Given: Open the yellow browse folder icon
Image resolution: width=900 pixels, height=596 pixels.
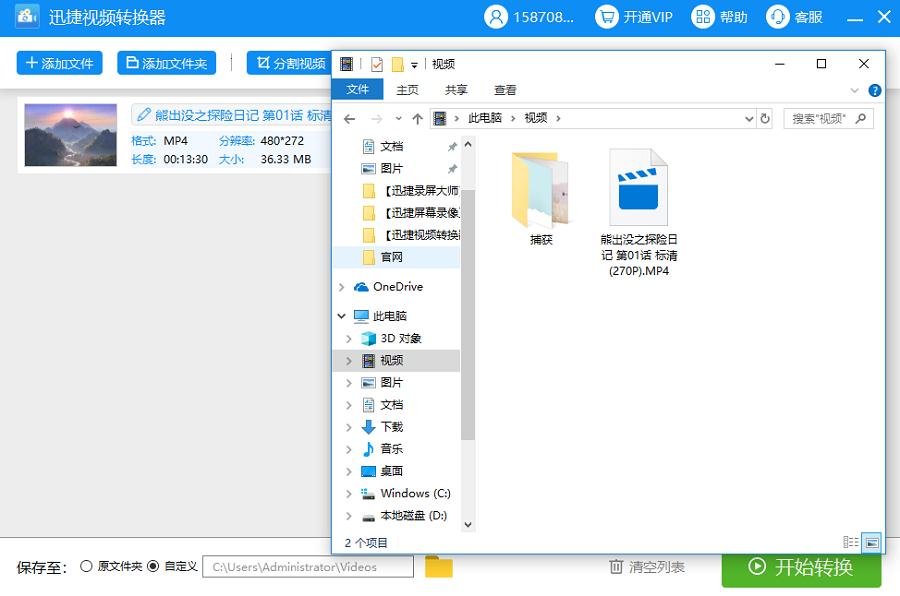Looking at the screenshot, I should pyautogui.click(x=439, y=567).
